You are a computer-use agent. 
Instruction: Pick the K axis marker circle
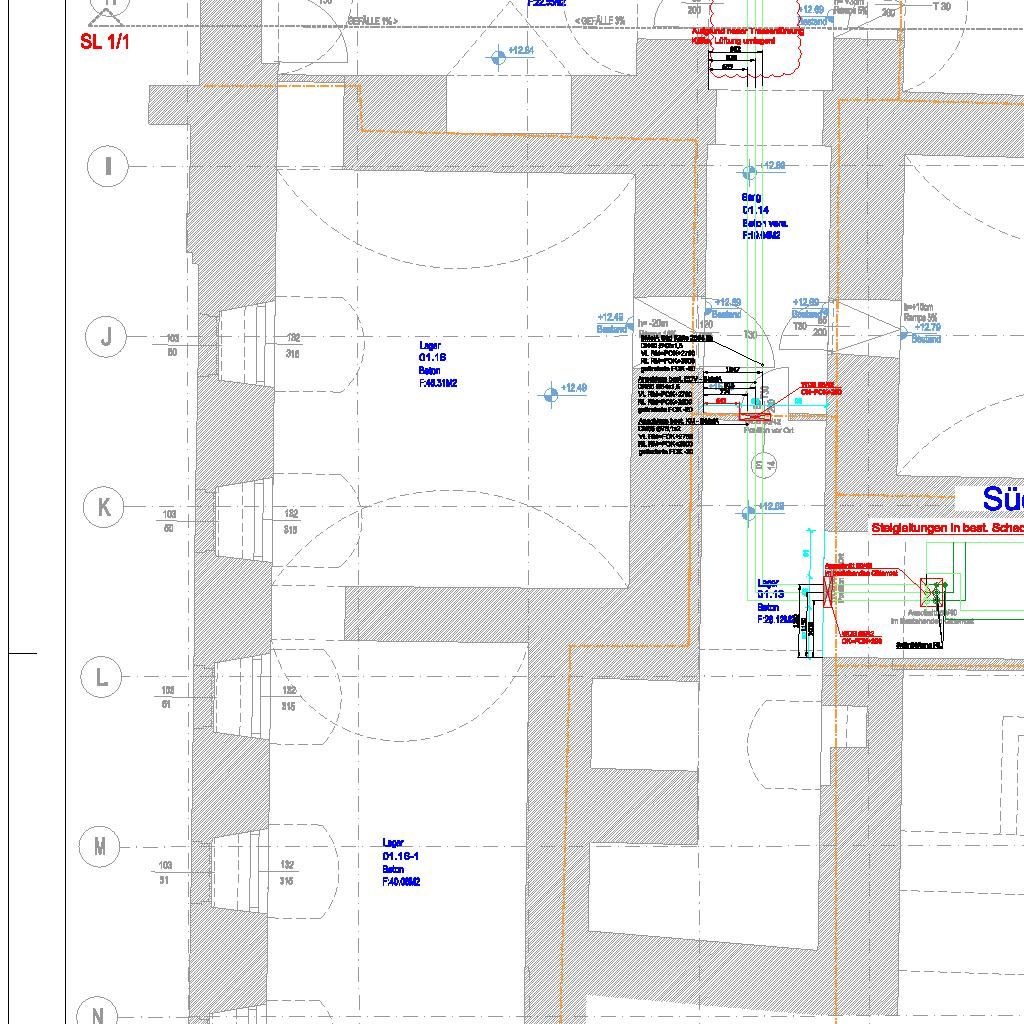(x=104, y=508)
